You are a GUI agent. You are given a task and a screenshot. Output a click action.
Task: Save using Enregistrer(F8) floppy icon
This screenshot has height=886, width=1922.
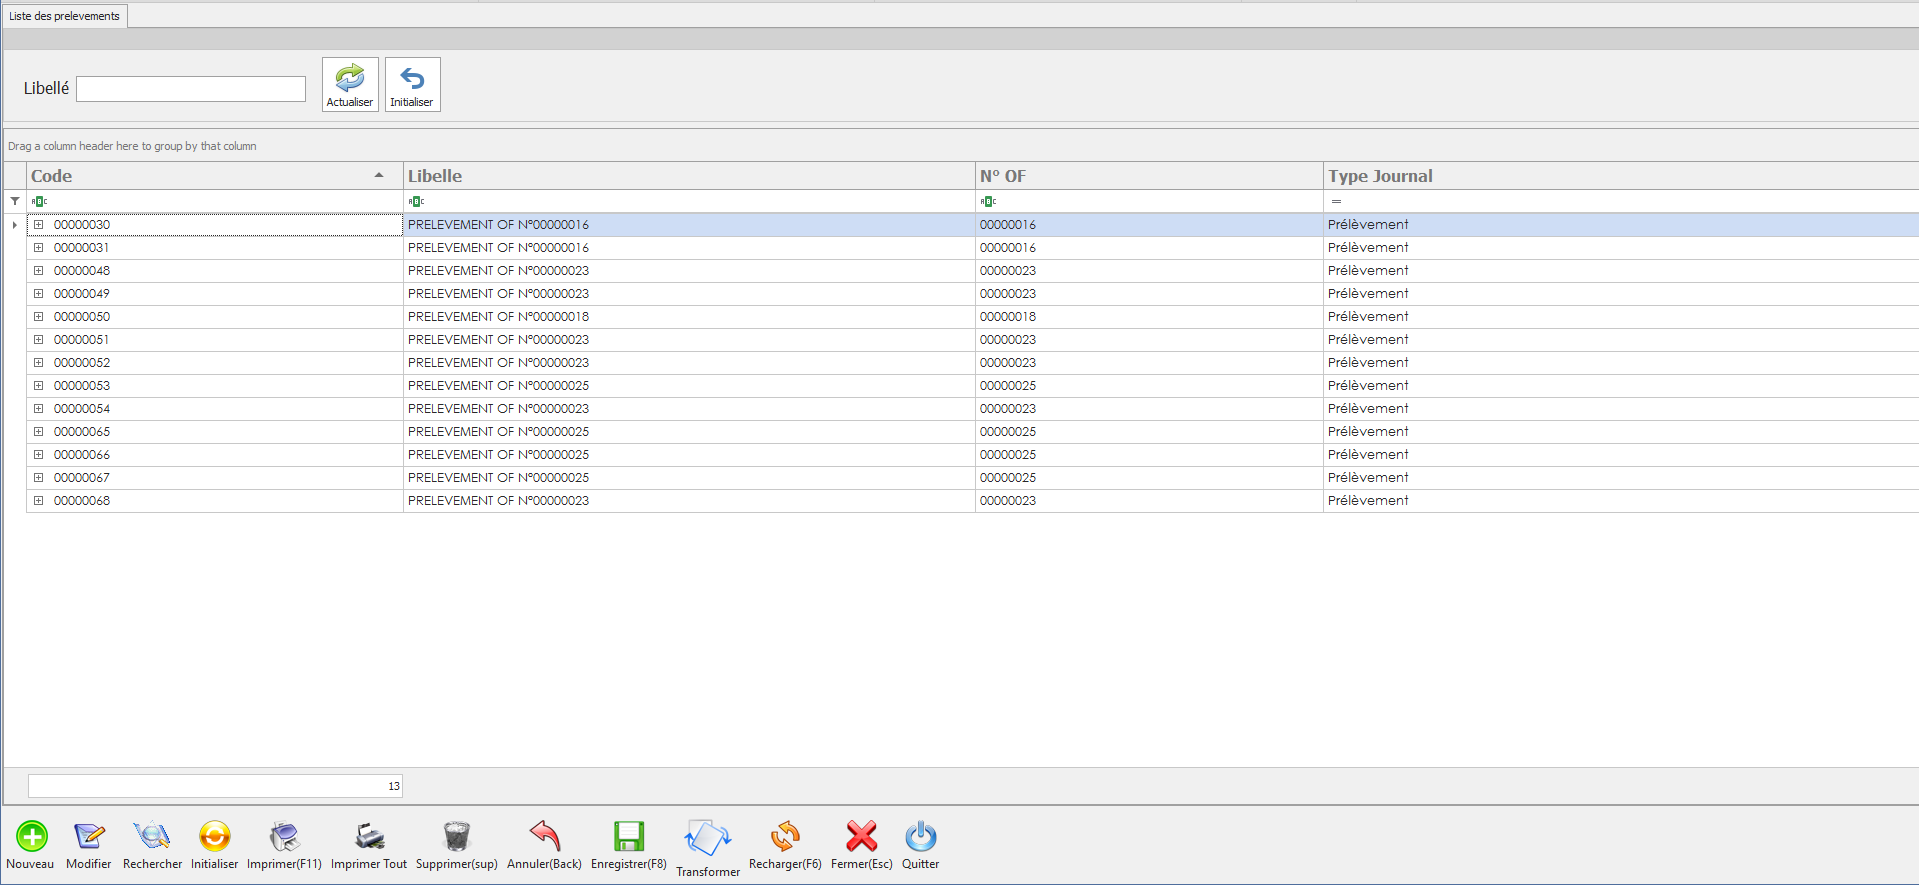[628, 837]
